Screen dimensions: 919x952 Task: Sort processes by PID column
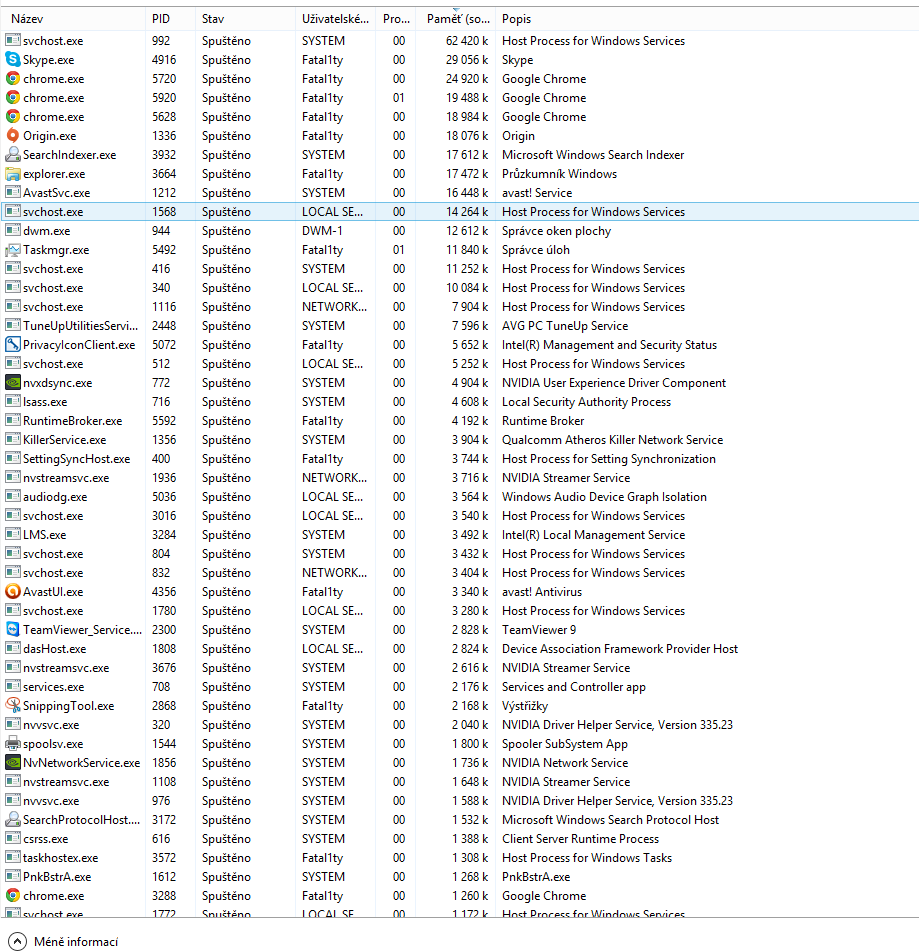(171, 19)
